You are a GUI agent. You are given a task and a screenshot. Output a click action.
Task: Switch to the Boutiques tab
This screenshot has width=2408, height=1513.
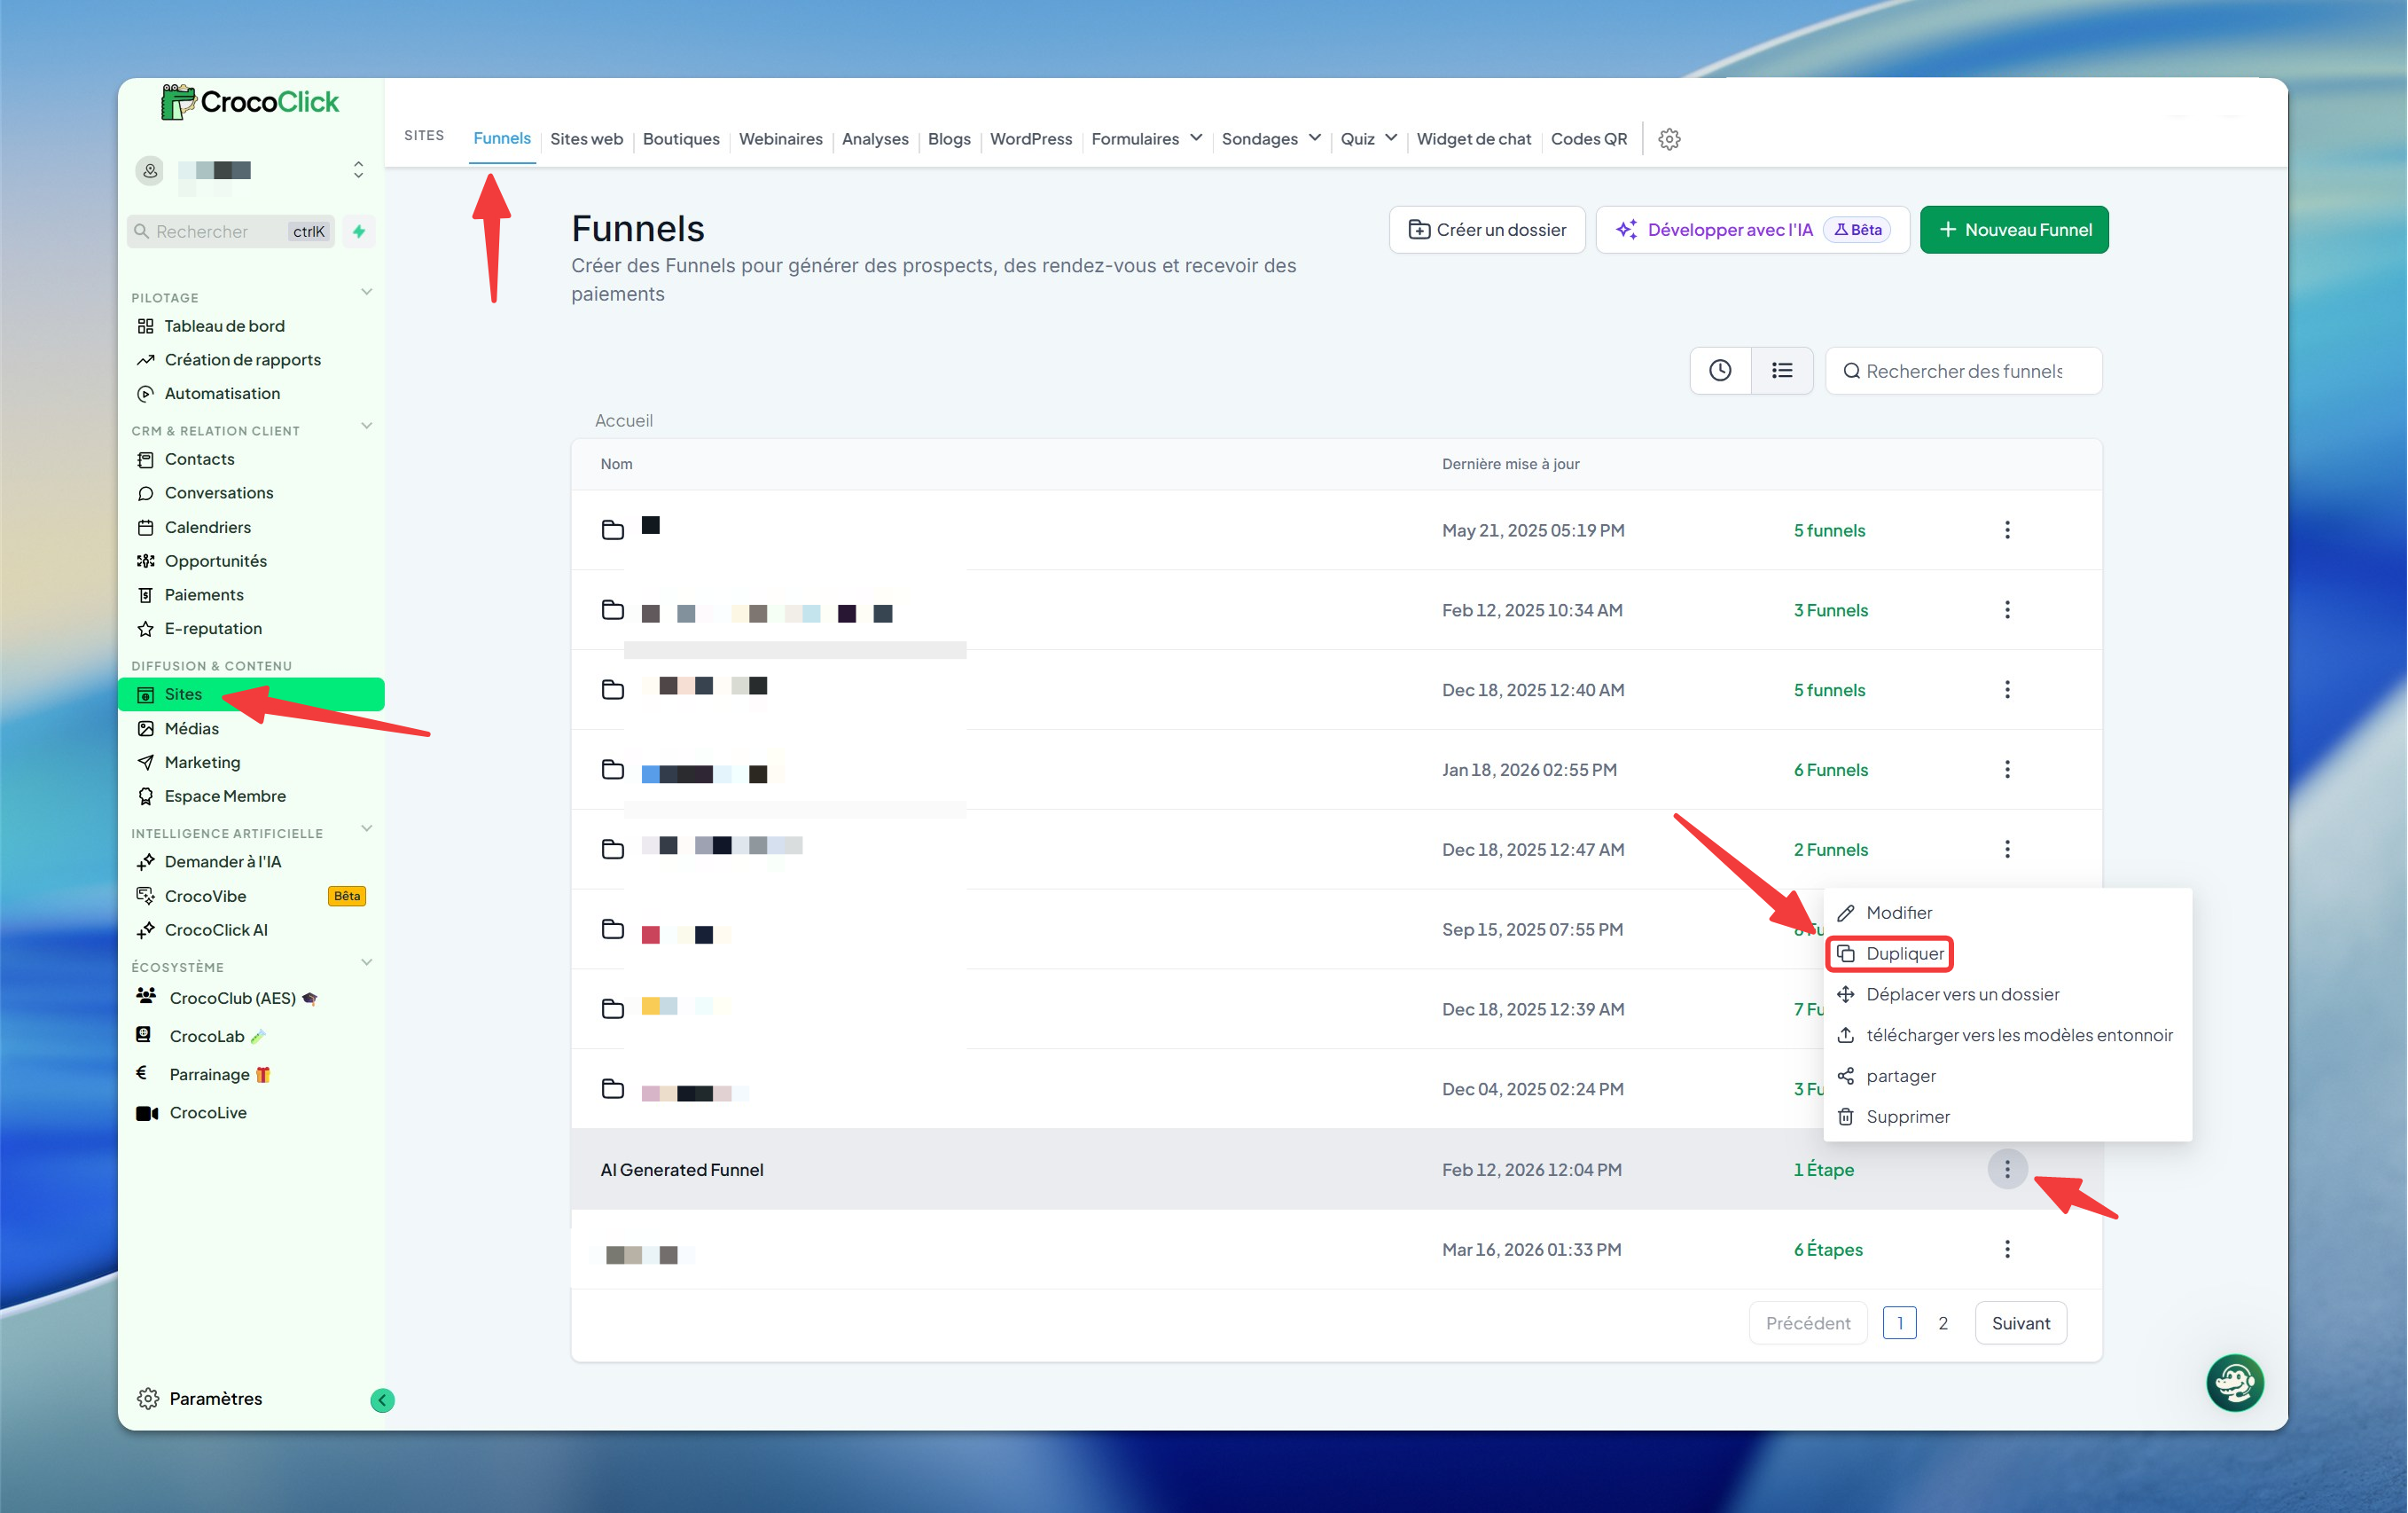pyautogui.click(x=681, y=139)
